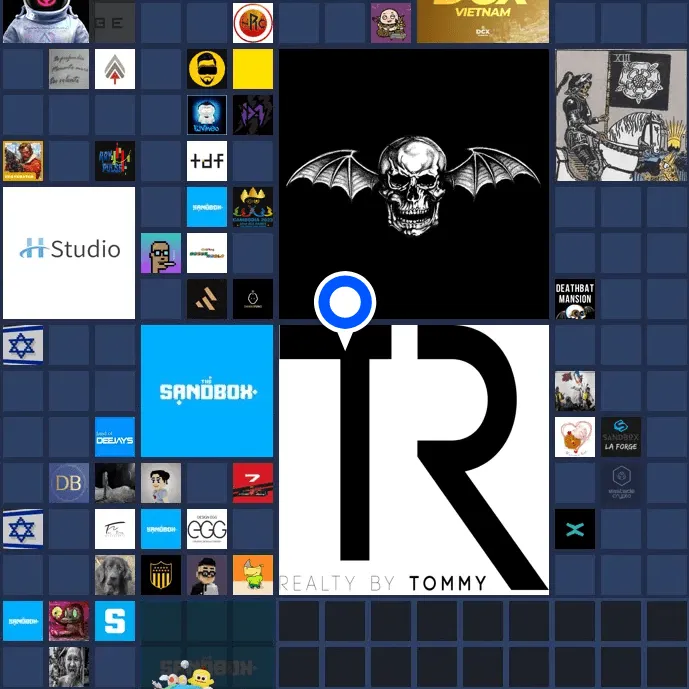This screenshot has width=689, height=689.
Task: Open the Cambodia 2023 games tile
Action: tap(253, 207)
